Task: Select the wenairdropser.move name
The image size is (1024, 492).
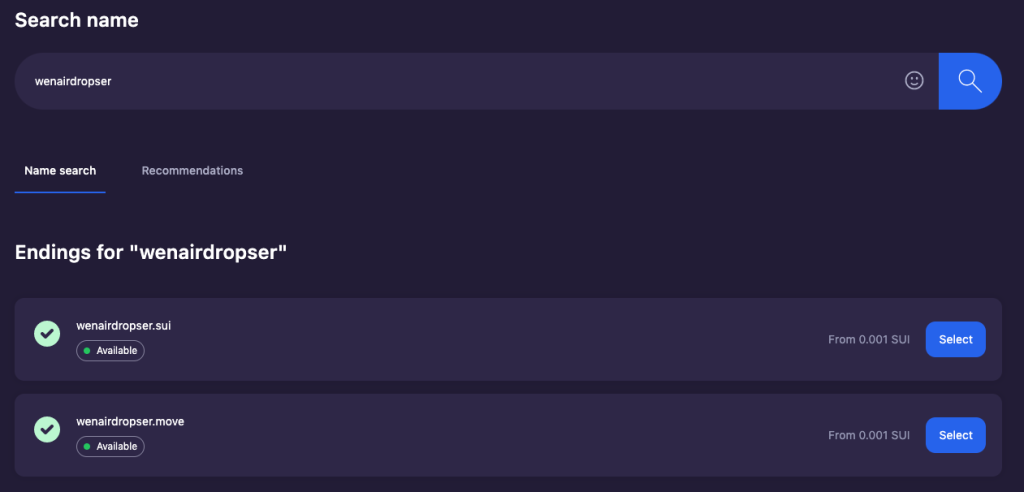Action: point(955,435)
